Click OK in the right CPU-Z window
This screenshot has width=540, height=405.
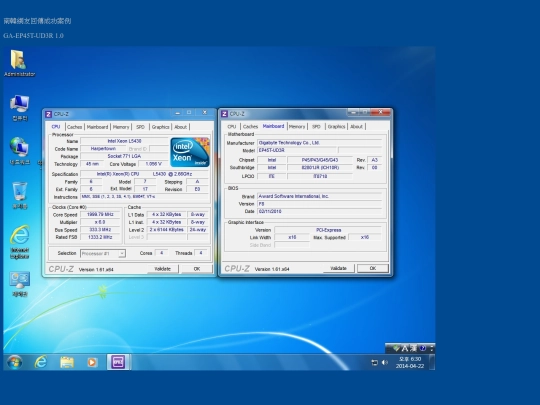(x=373, y=268)
